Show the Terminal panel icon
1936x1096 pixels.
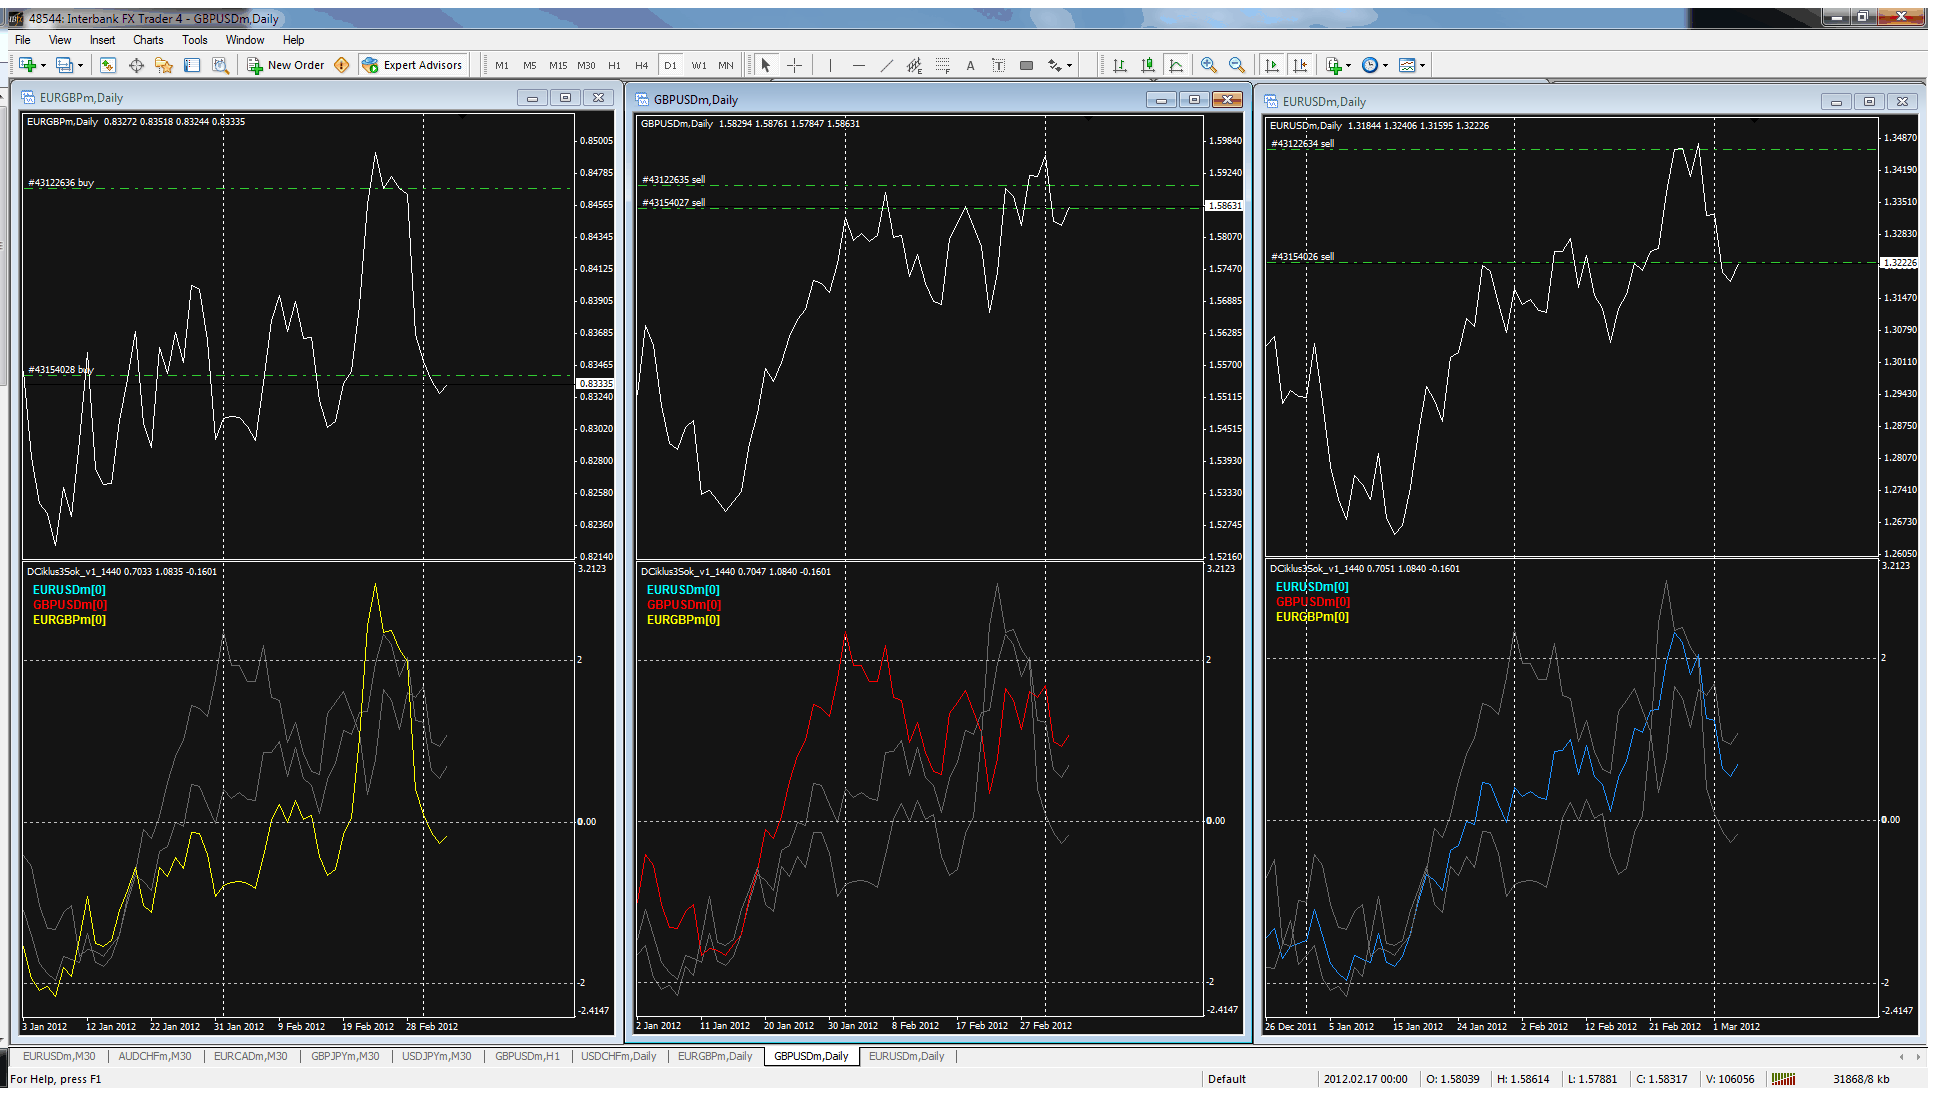pyautogui.click(x=192, y=65)
